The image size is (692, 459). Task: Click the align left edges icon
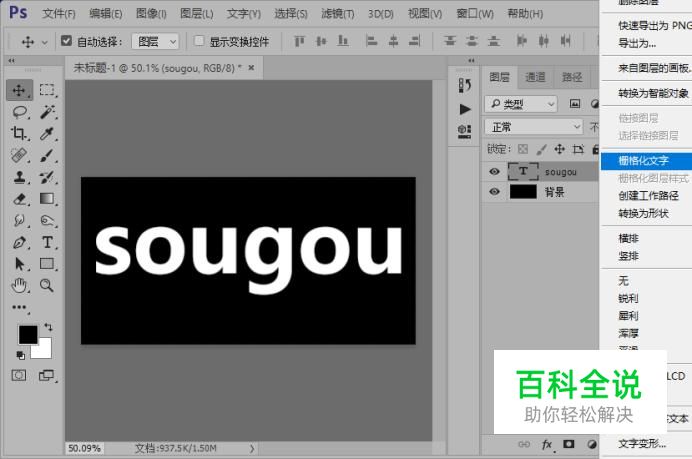372,41
